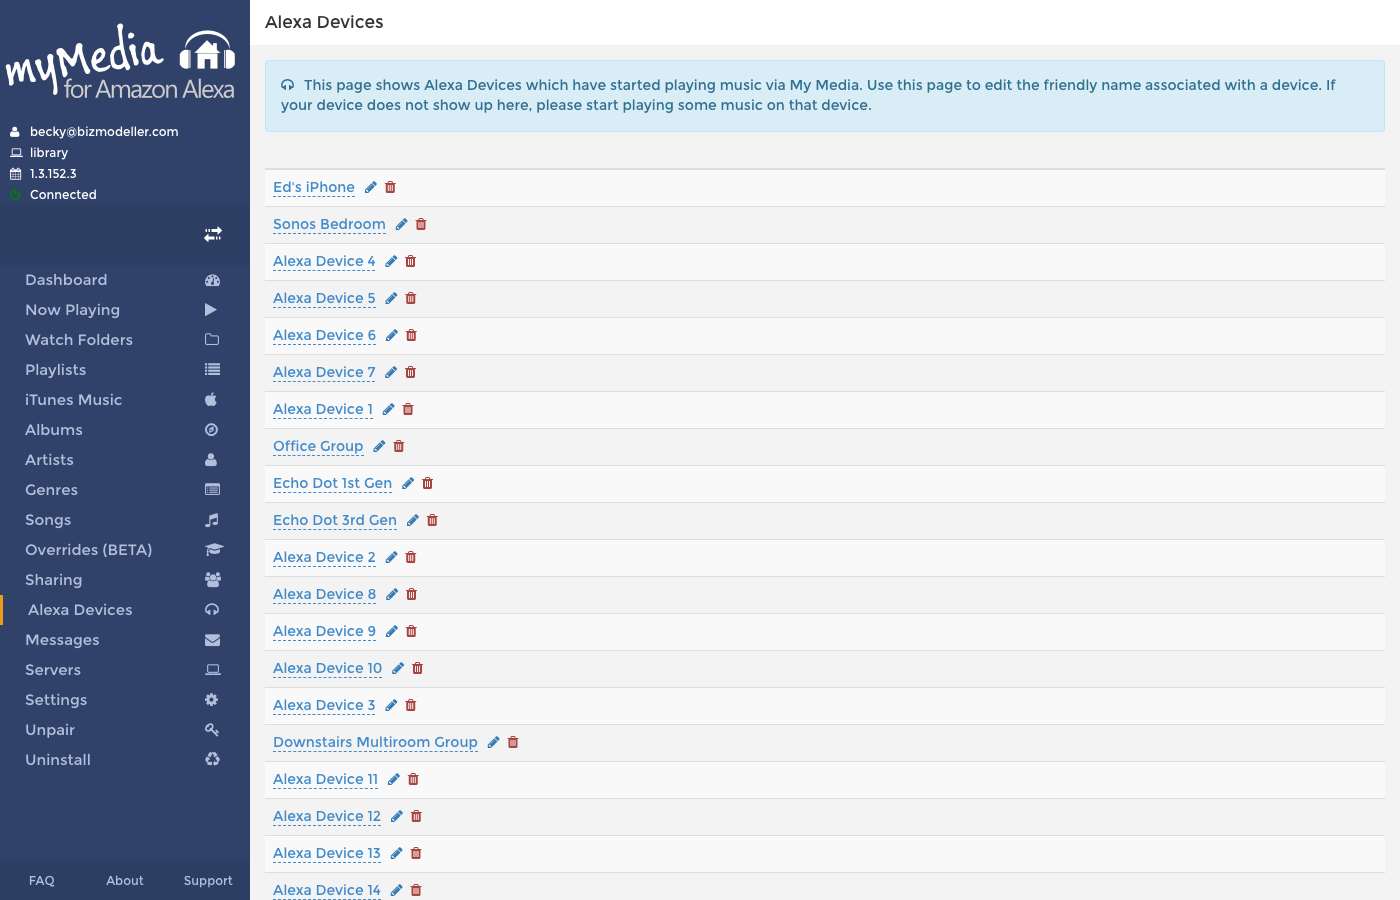This screenshot has width=1400, height=900.
Task: Click the edit pencil beside Office Group
Action: [x=379, y=447]
